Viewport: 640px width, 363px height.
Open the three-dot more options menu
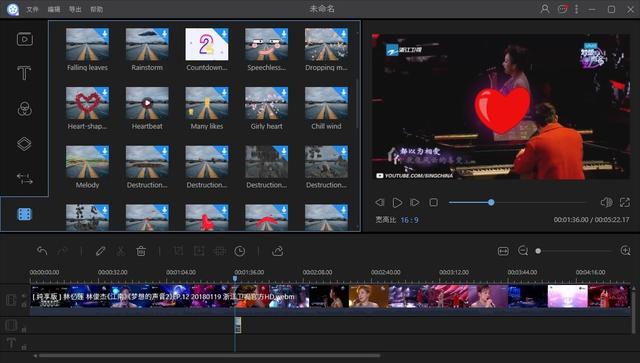coord(576,9)
